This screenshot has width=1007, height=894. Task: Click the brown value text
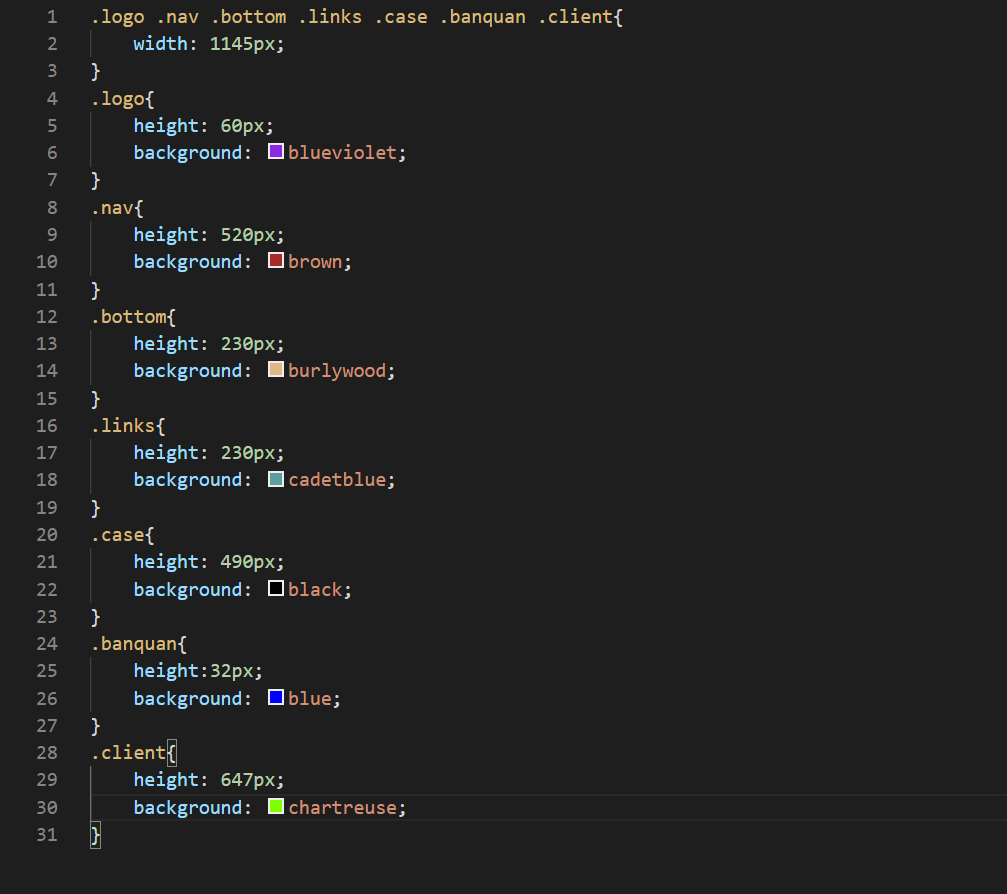pos(315,262)
